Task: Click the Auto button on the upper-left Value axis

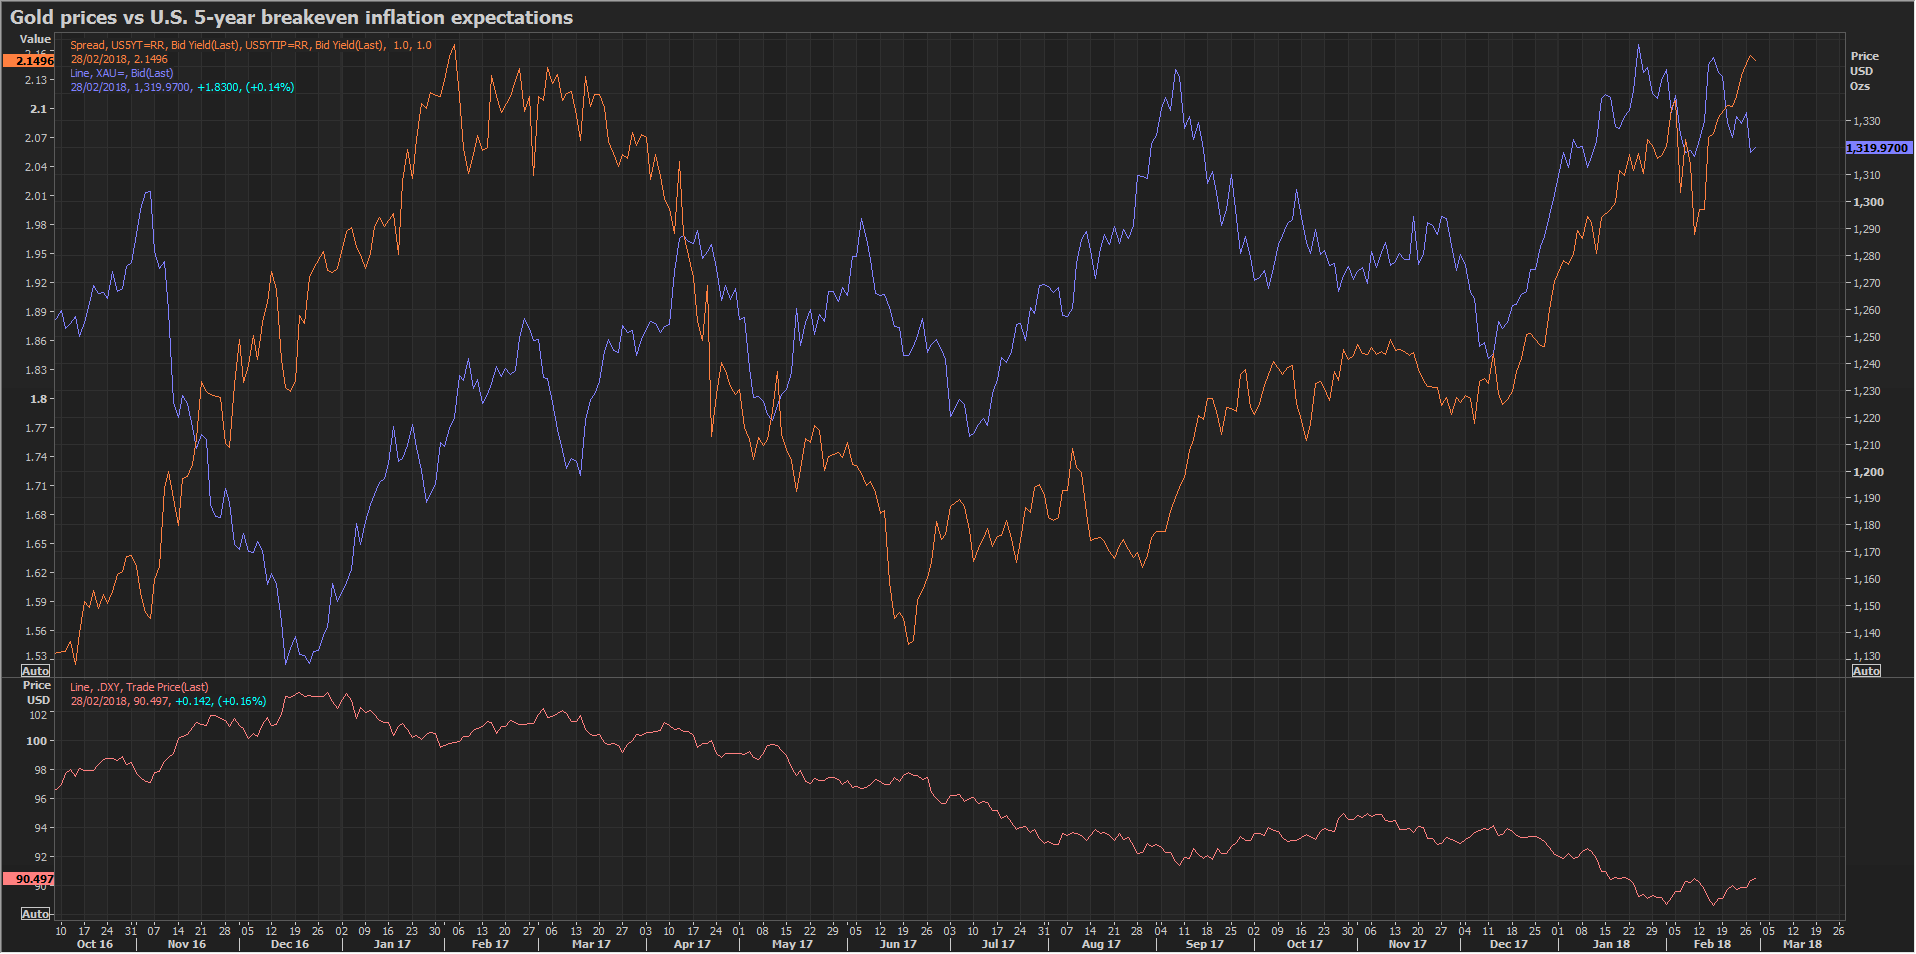Action: (x=35, y=671)
